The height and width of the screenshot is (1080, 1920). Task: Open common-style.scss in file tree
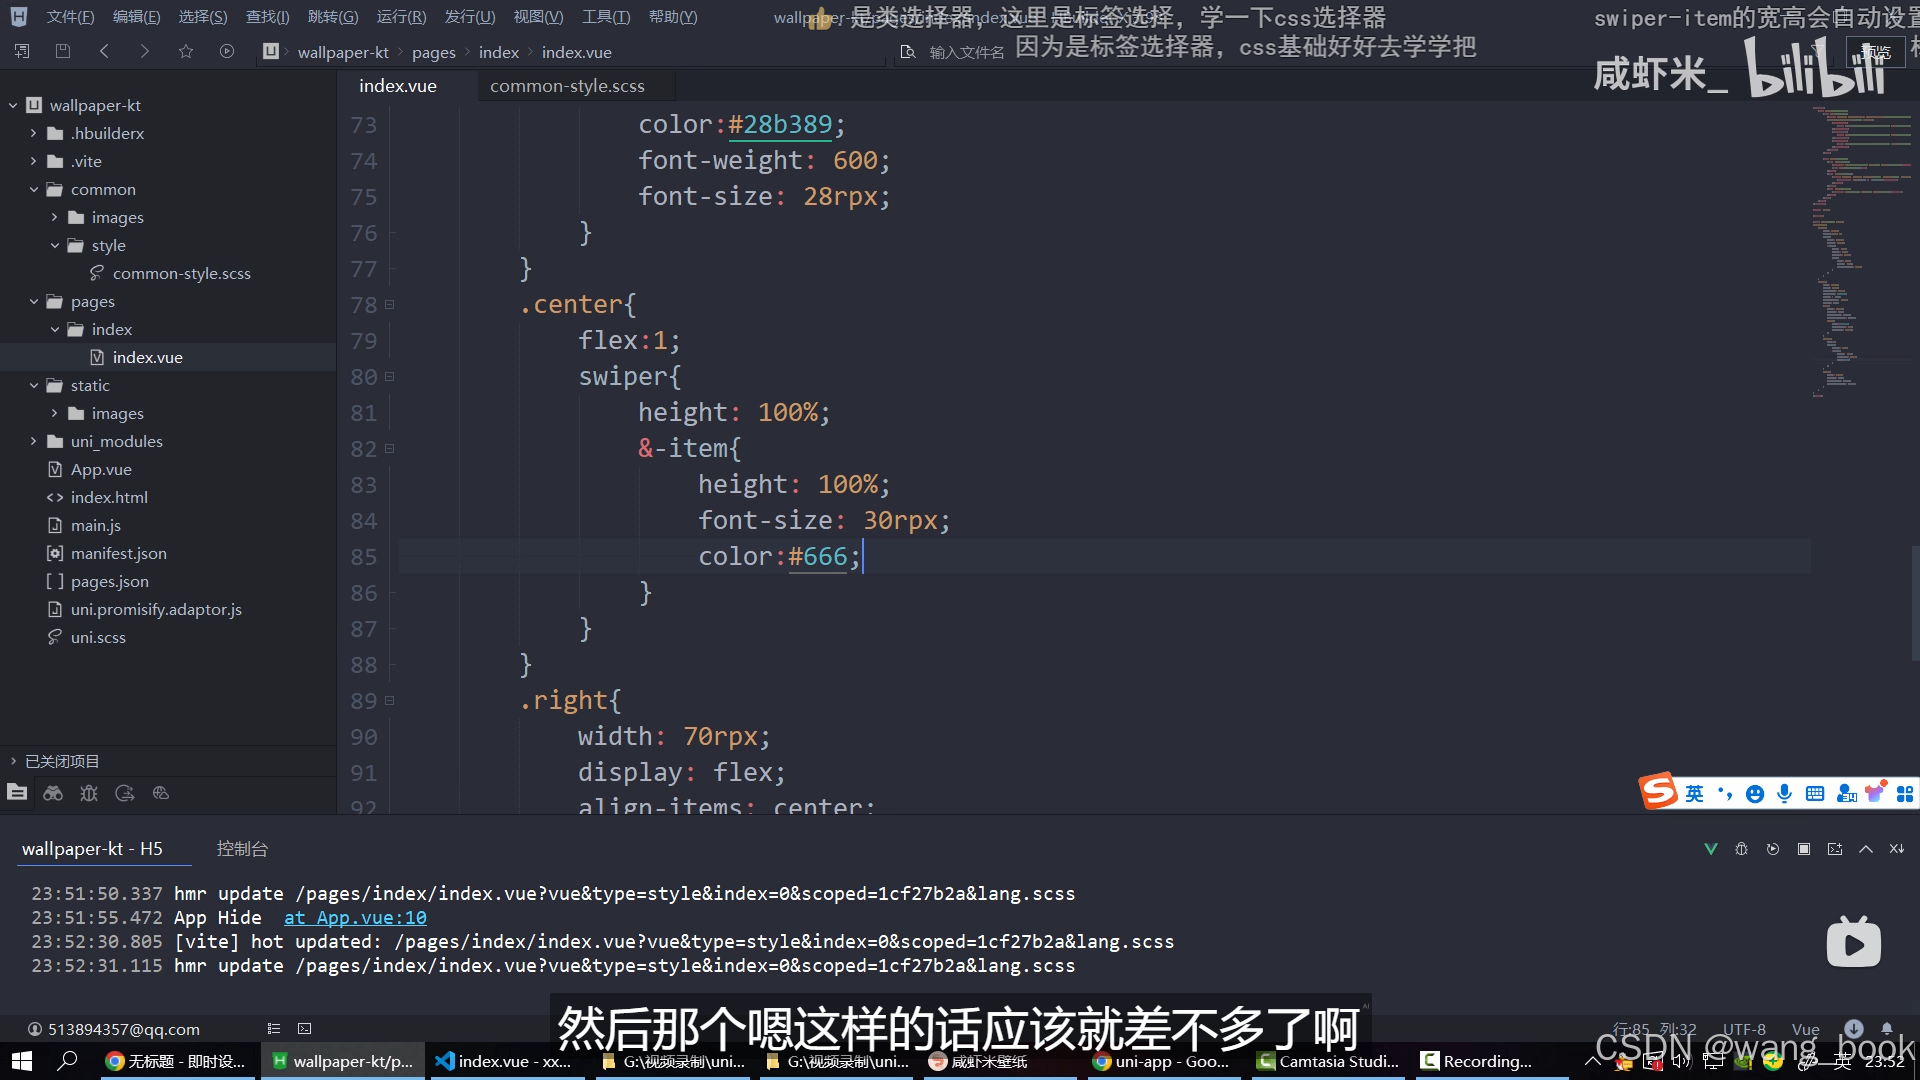pyautogui.click(x=181, y=273)
